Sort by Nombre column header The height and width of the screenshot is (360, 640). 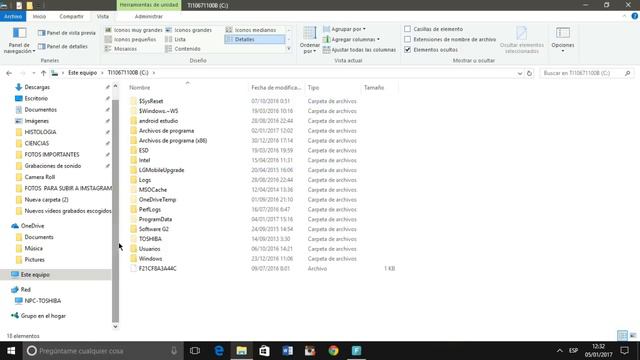(188, 87)
